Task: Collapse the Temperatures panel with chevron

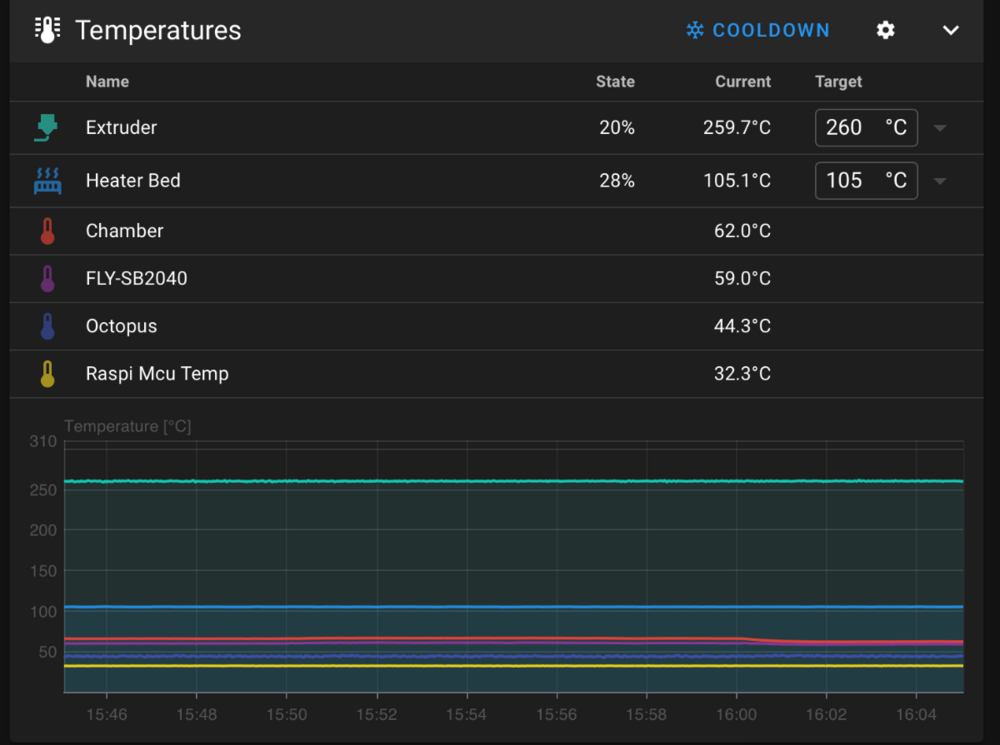Action: (x=951, y=30)
